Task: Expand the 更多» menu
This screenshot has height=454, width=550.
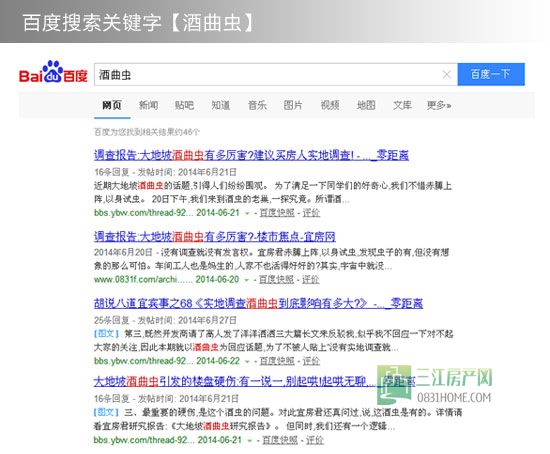Action: point(439,105)
